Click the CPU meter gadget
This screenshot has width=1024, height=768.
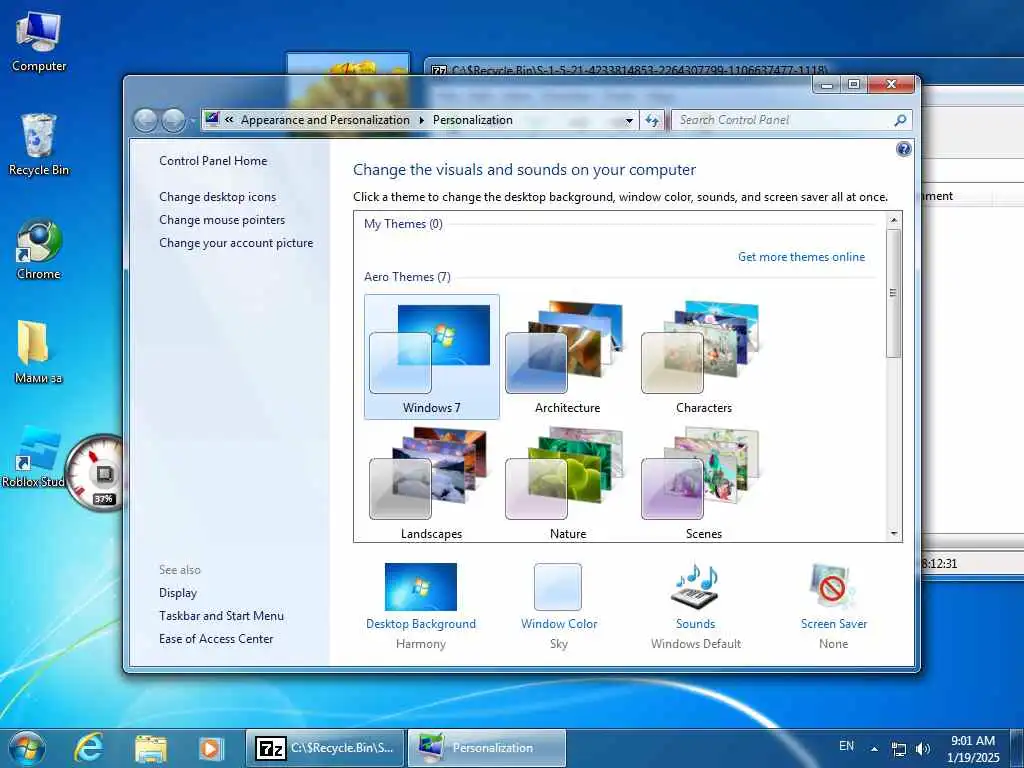[95, 473]
